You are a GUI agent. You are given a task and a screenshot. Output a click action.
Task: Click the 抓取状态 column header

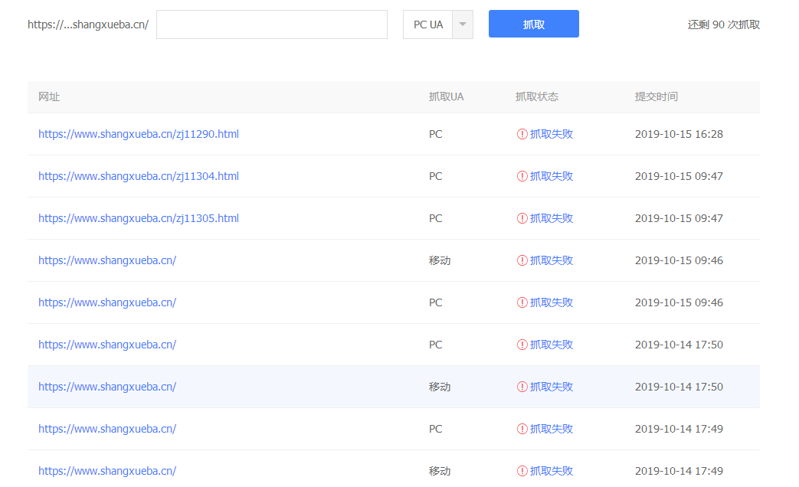point(537,97)
